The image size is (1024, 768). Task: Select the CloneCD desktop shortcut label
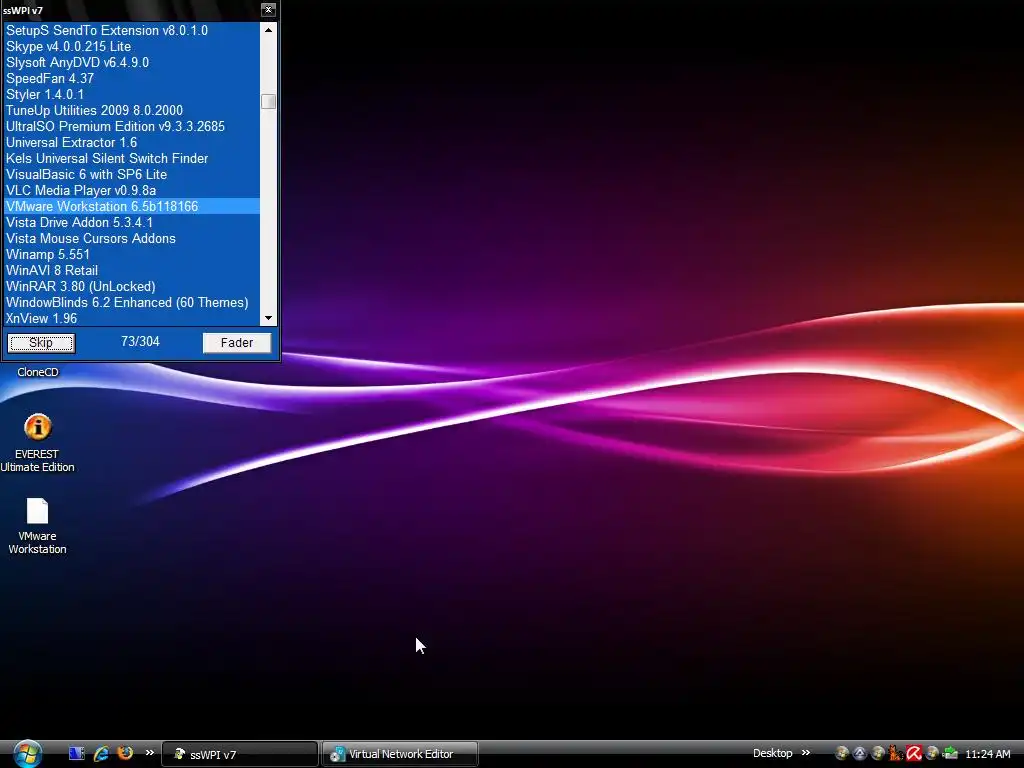click(x=38, y=372)
